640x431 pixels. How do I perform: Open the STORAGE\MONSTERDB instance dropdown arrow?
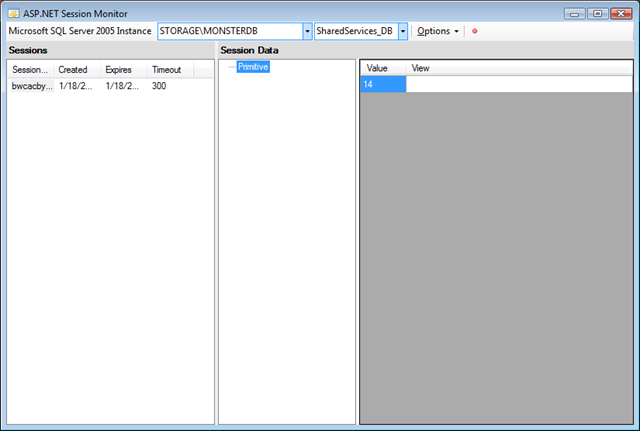tap(307, 31)
